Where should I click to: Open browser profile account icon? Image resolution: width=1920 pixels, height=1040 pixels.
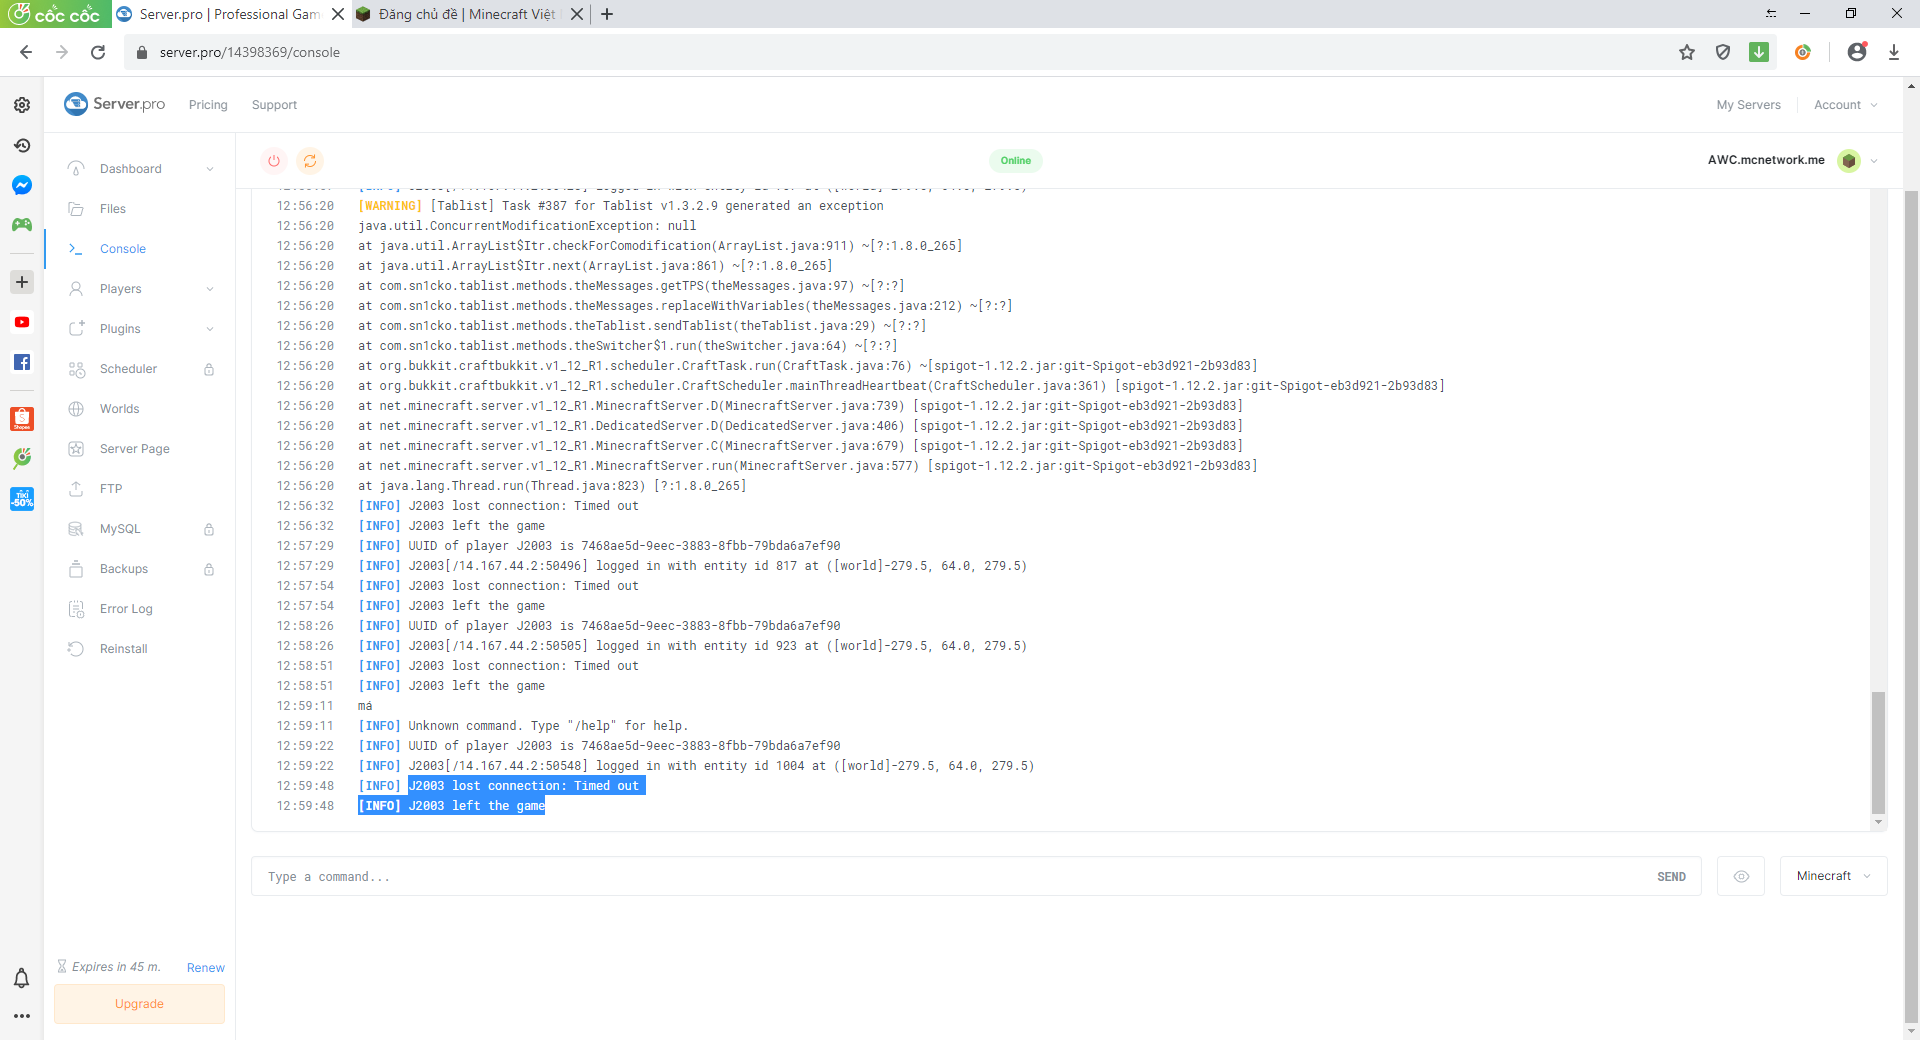coord(1857,52)
